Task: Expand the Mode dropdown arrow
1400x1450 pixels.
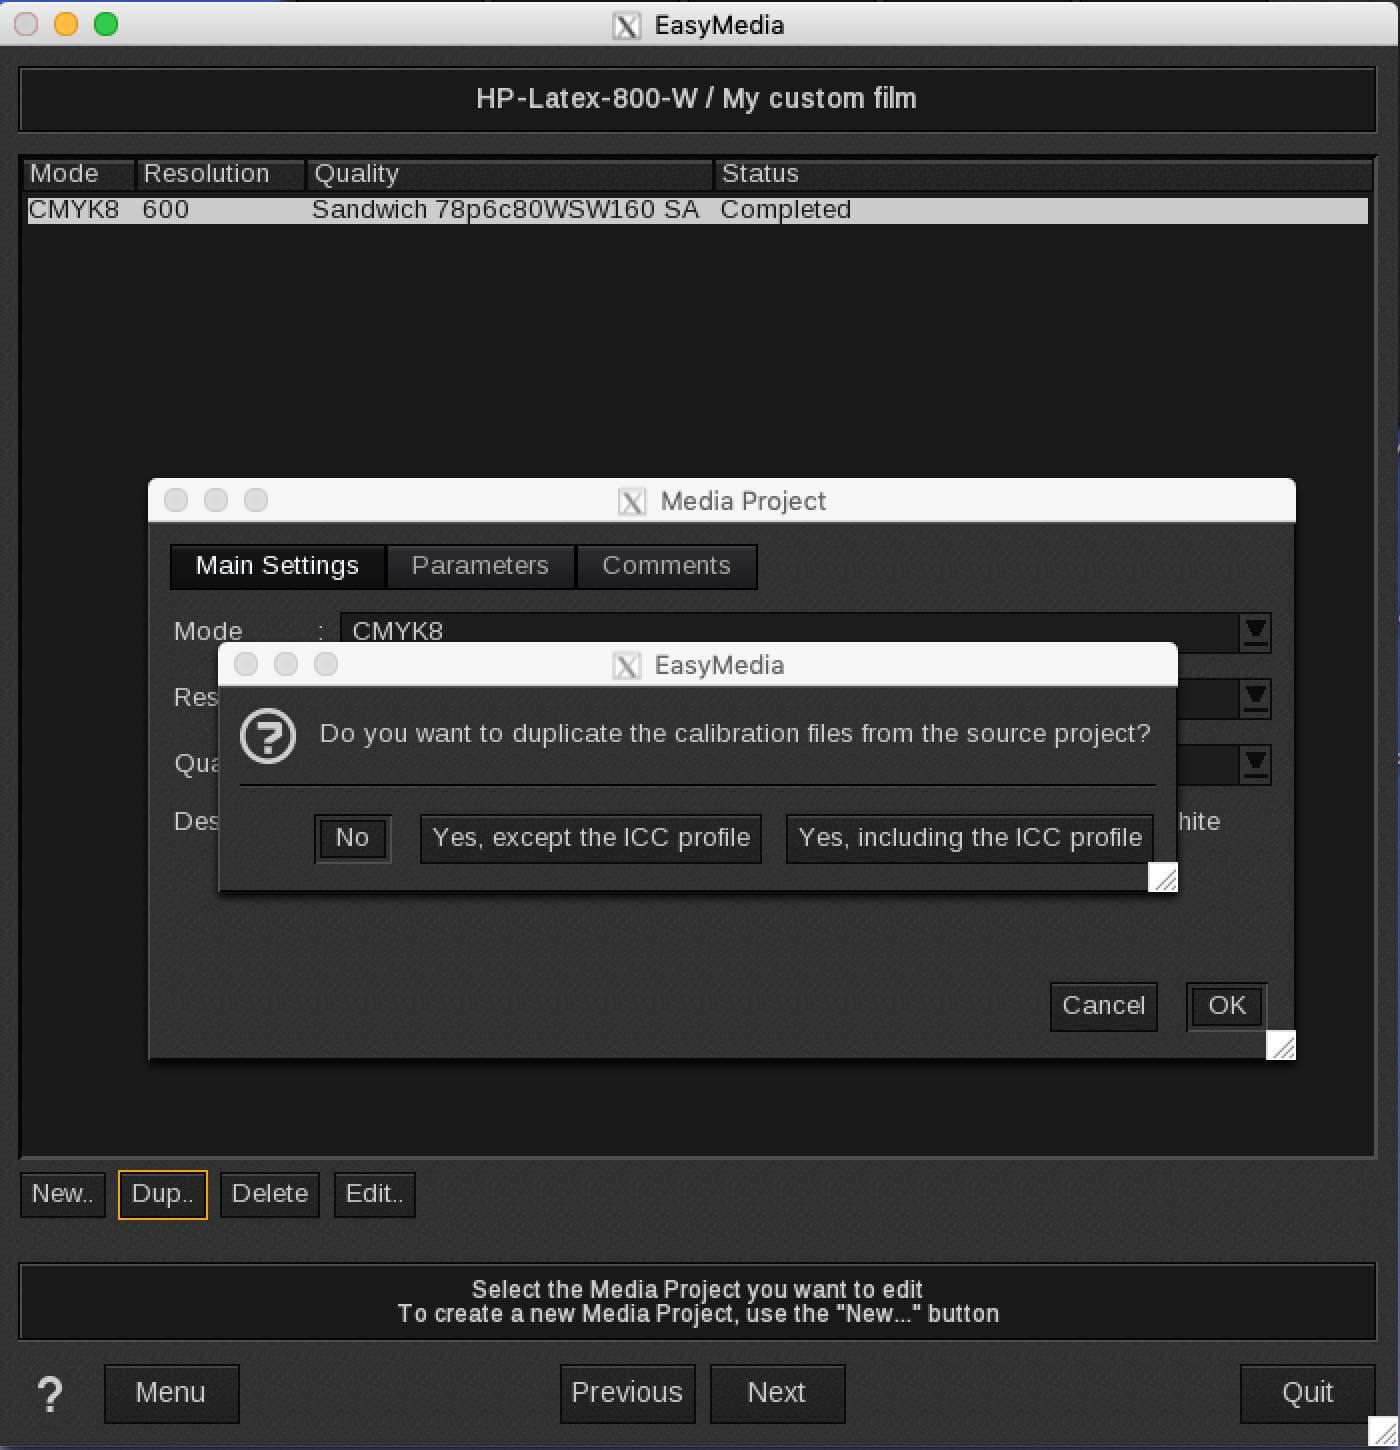Action: coord(1255,632)
